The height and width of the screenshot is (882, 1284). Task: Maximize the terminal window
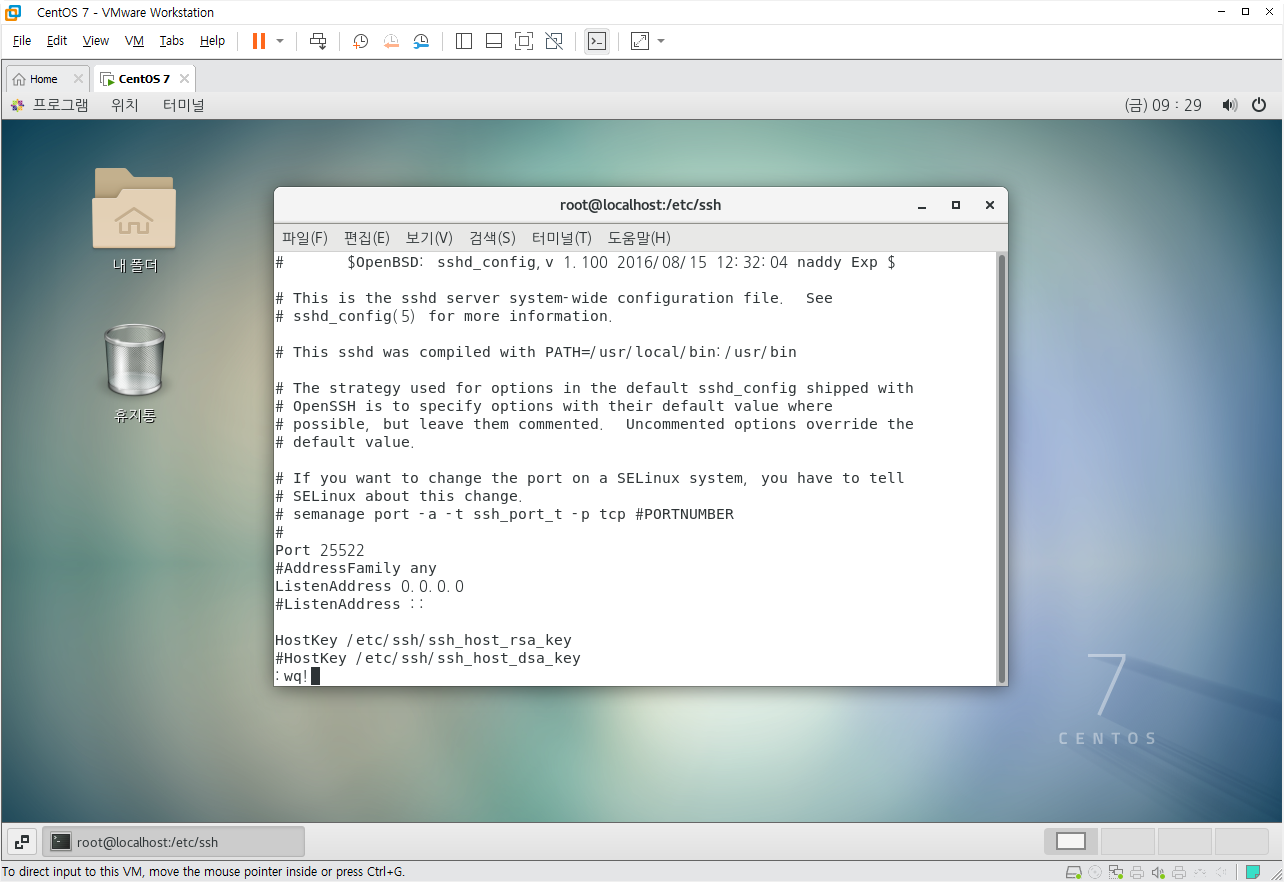pos(956,205)
